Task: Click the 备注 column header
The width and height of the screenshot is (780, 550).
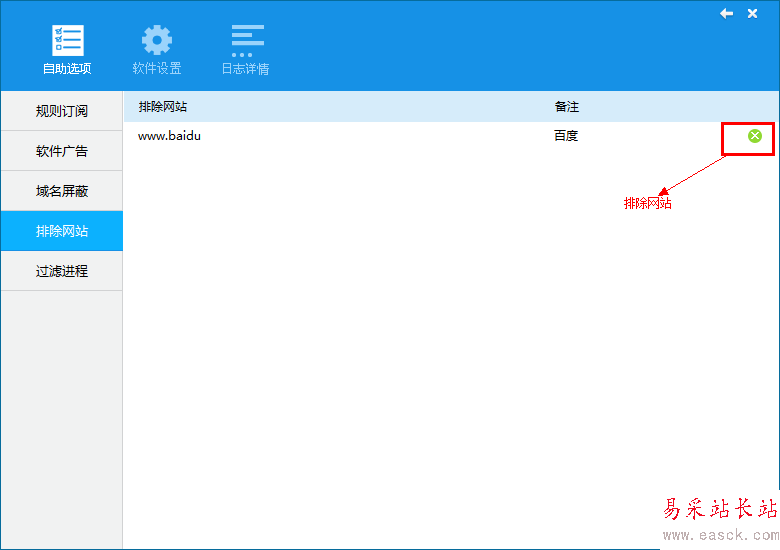Action: [x=567, y=106]
